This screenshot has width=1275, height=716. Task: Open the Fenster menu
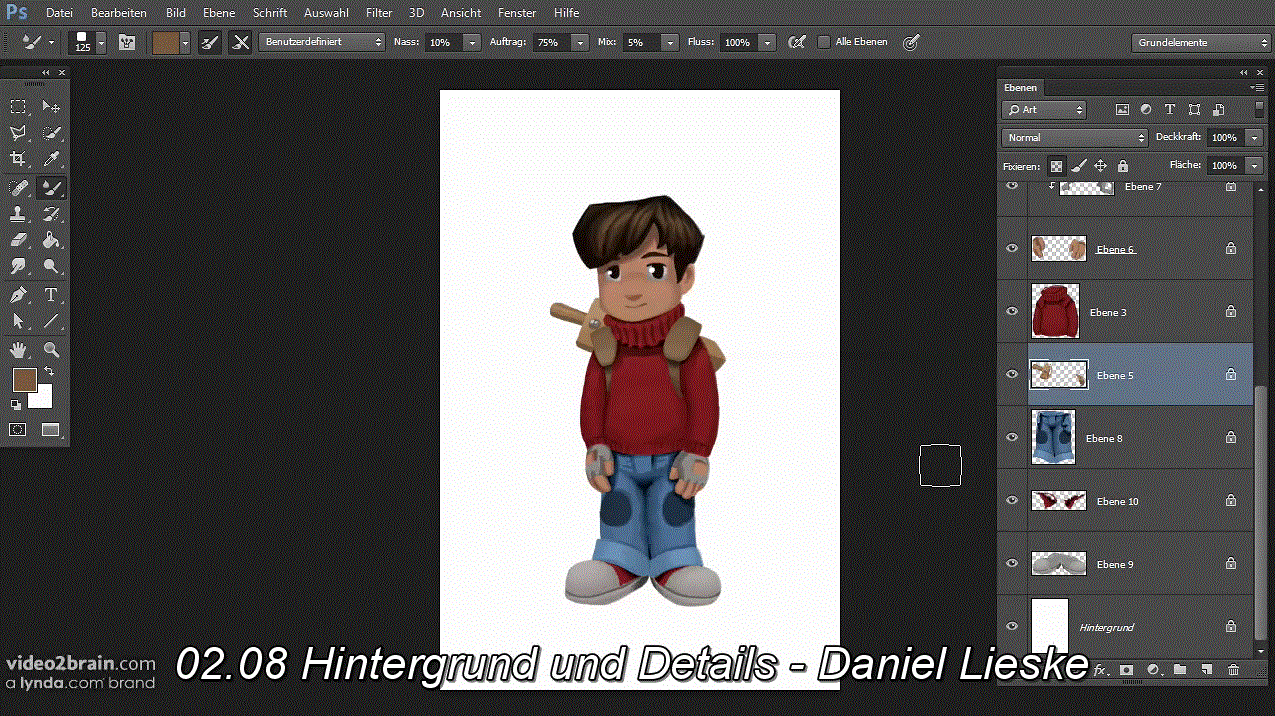coord(517,13)
